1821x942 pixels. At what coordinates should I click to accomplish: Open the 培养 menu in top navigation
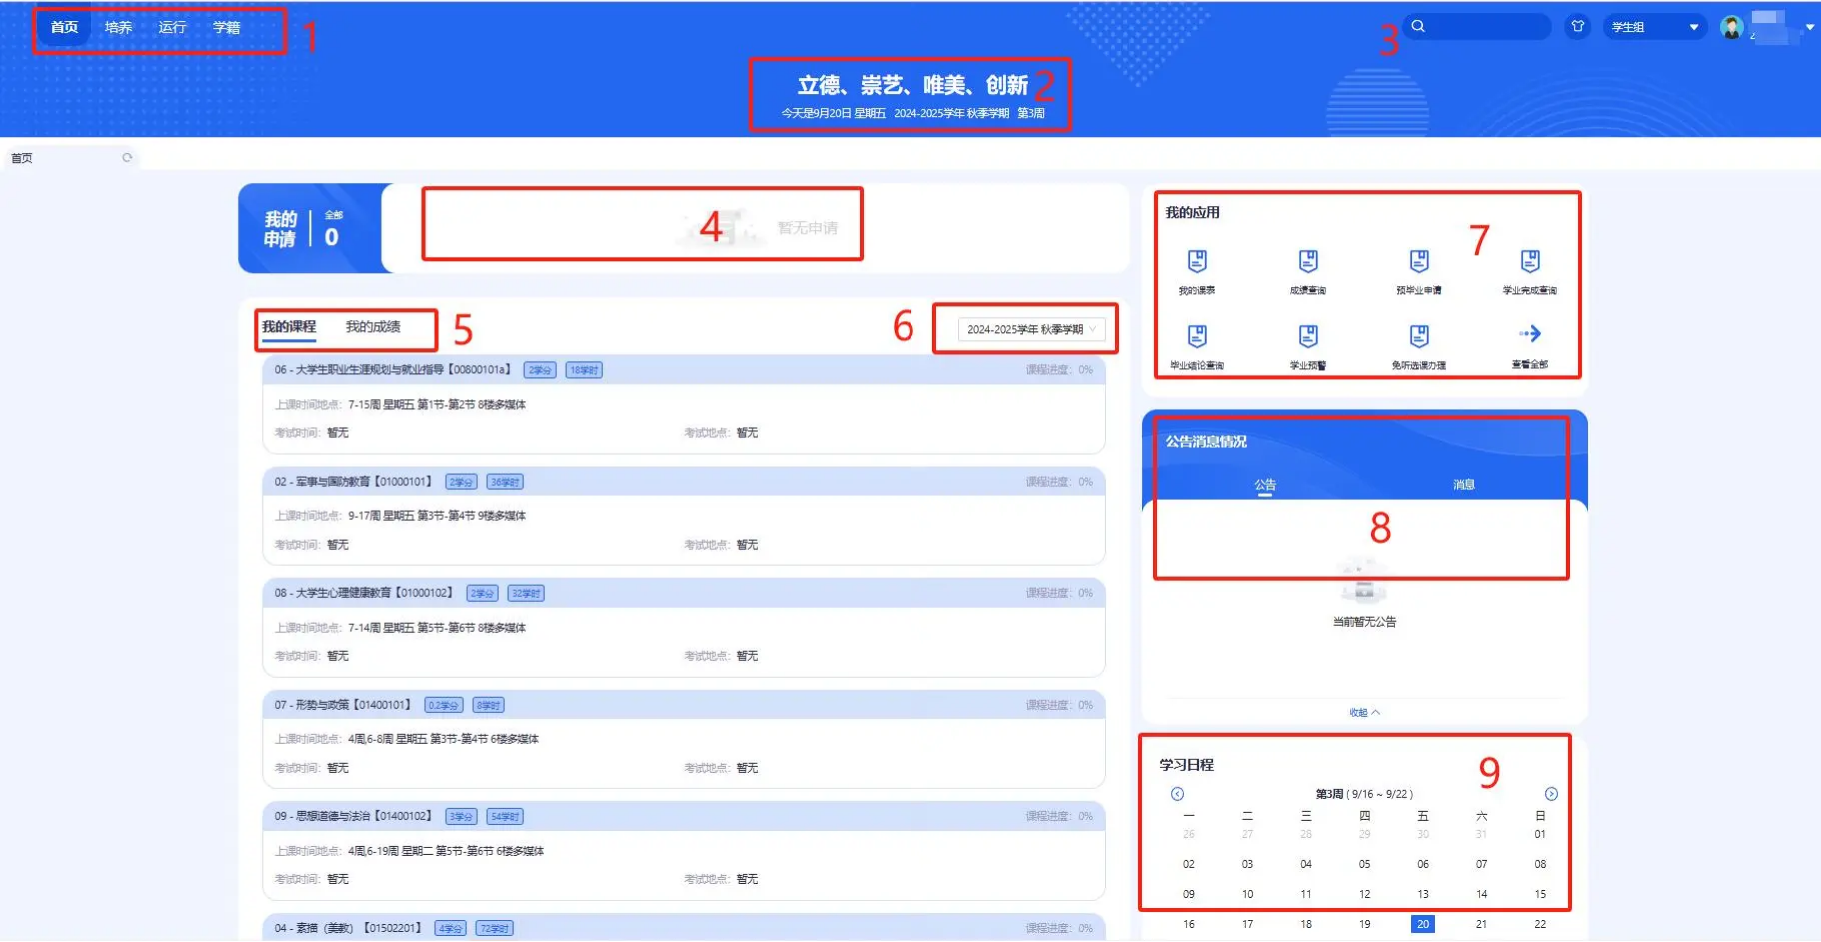click(x=118, y=28)
